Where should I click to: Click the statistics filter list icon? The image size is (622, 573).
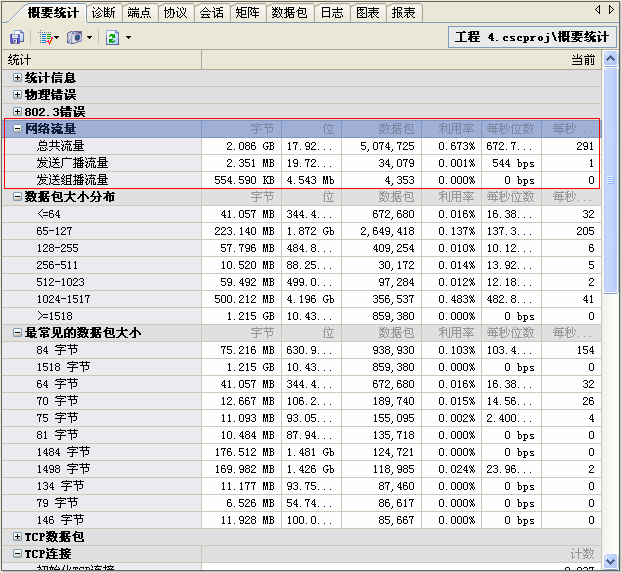coord(46,38)
